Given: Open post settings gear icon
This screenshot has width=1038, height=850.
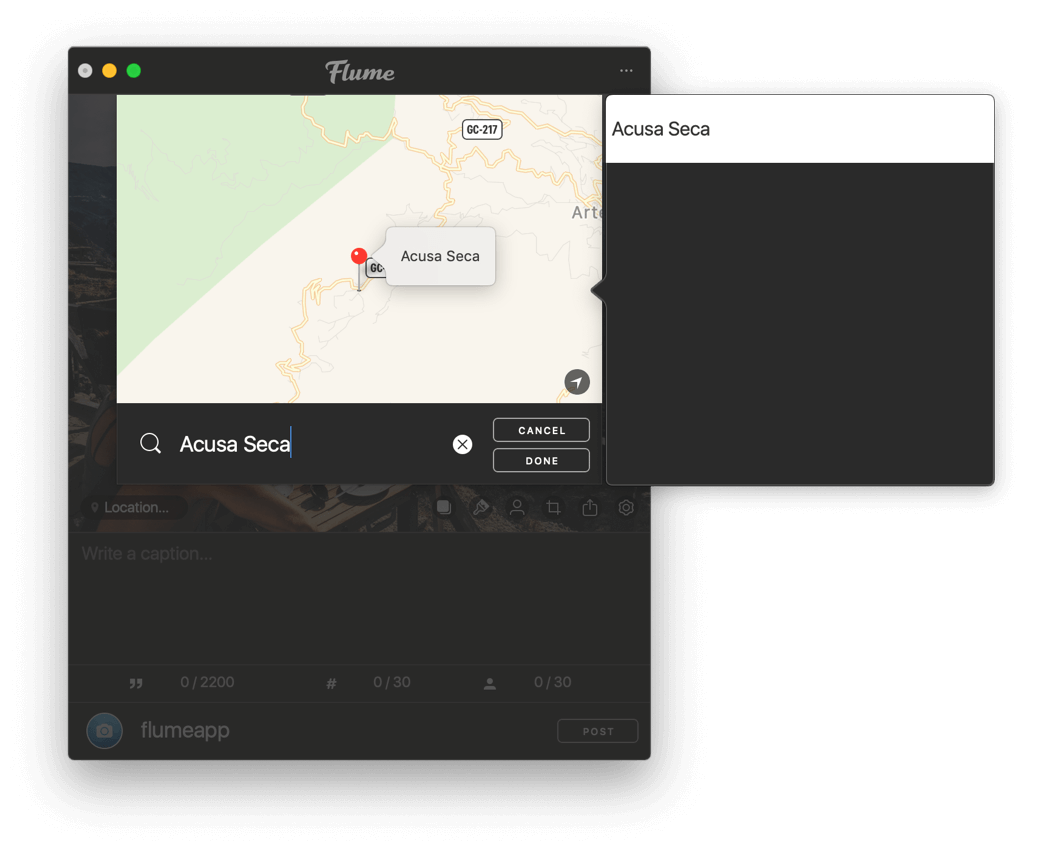Looking at the screenshot, I should (626, 508).
